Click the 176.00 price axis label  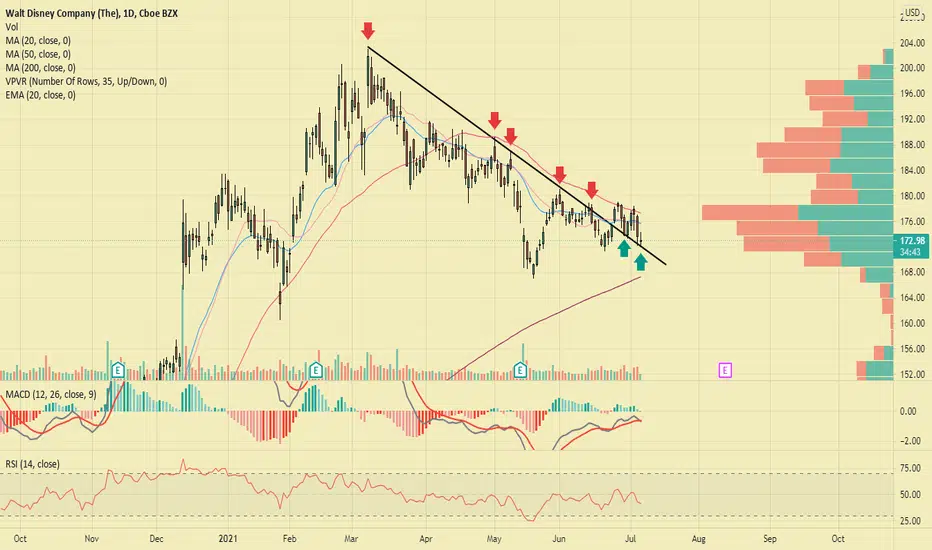click(912, 222)
